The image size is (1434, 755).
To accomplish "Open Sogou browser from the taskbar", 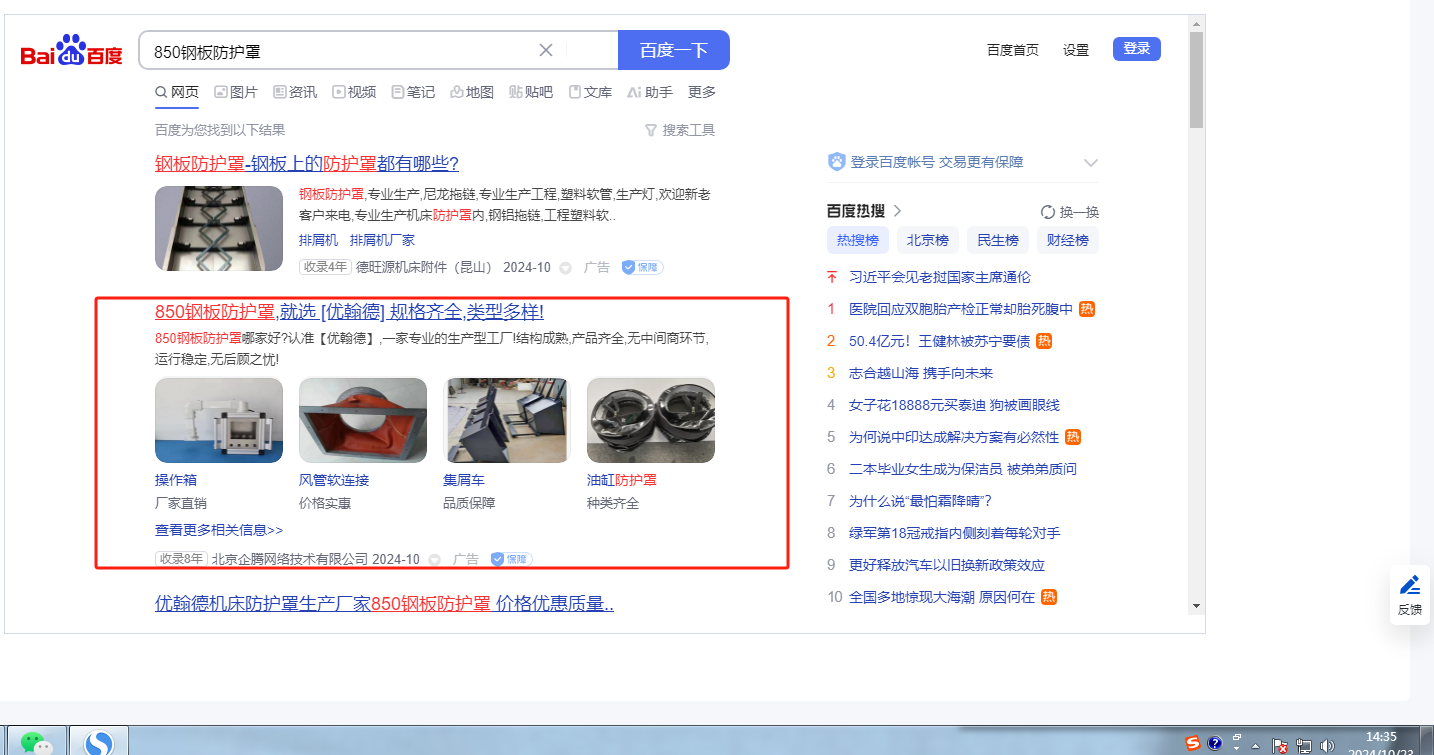I will [98, 742].
